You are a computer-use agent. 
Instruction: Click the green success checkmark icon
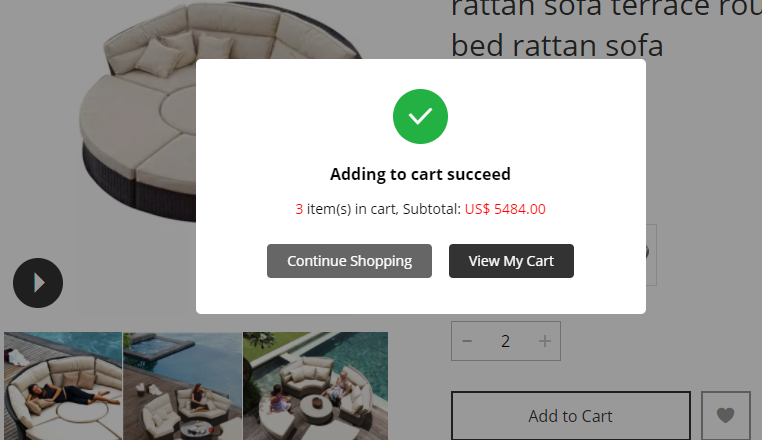pyautogui.click(x=420, y=116)
